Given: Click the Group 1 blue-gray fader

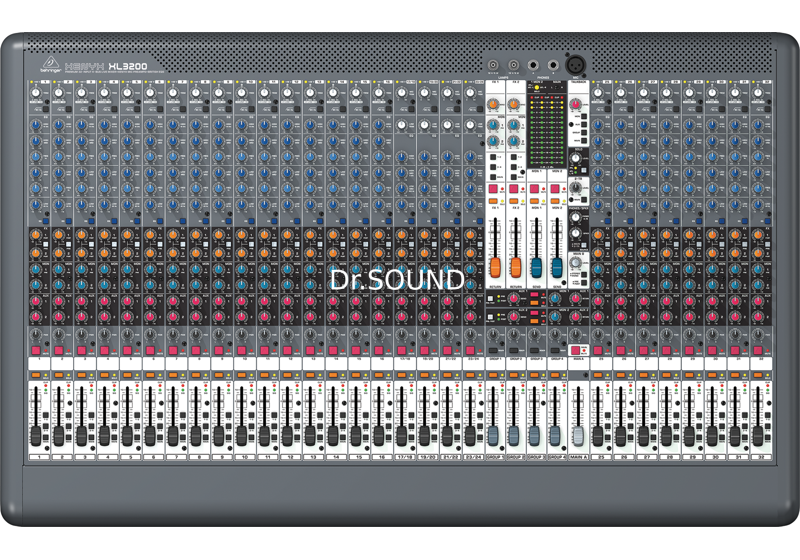Looking at the screenshot, I should click(493, 436).
